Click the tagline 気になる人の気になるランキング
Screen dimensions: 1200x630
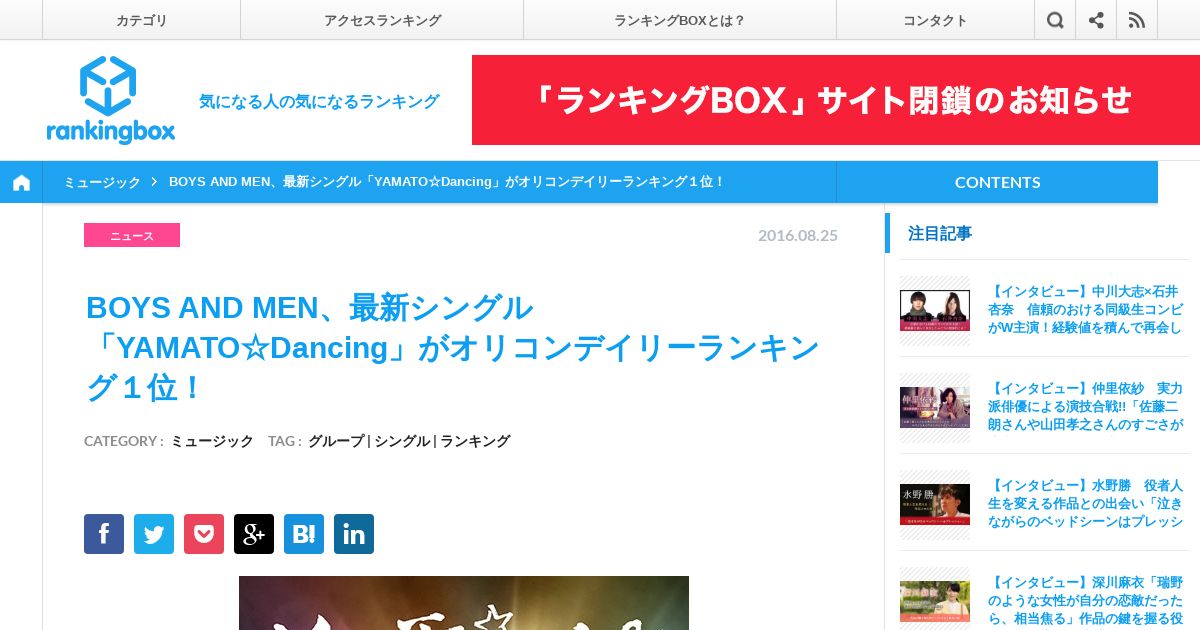(x=319, y=101)
